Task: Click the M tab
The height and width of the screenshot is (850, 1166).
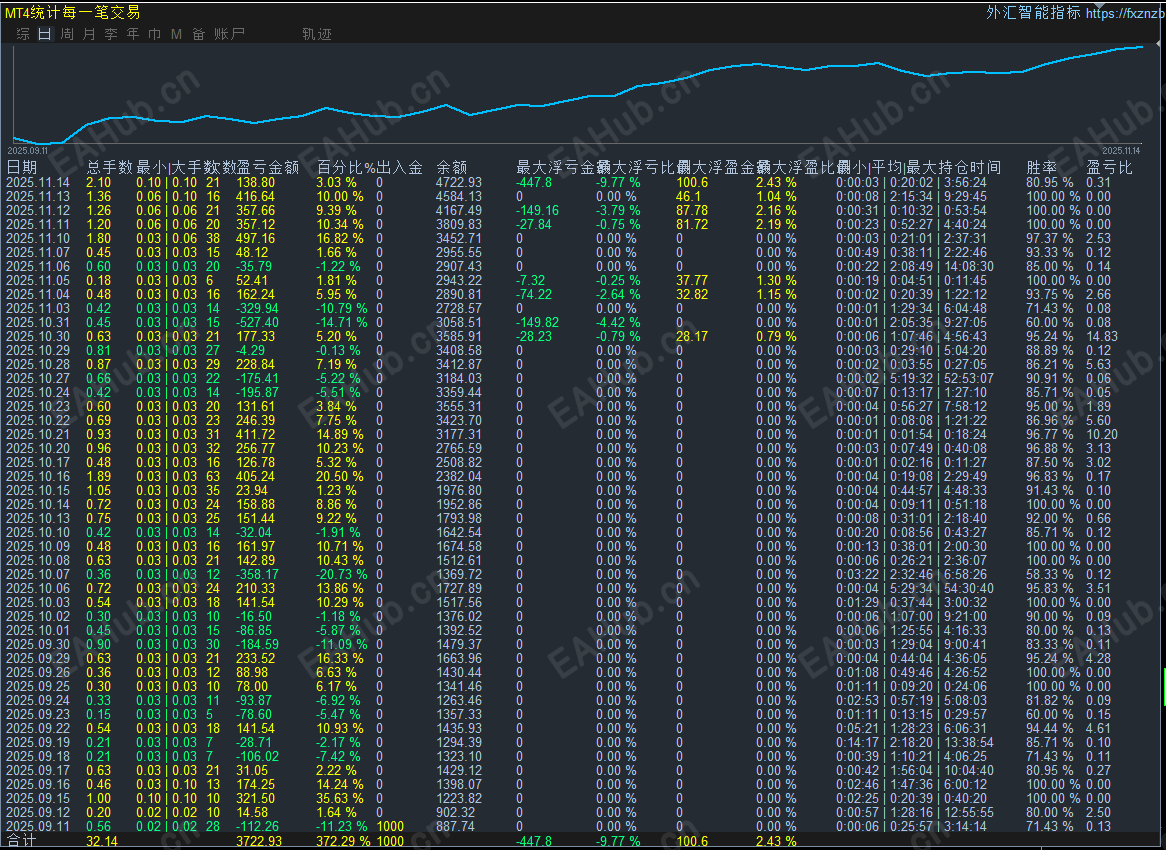Action: pyautogui.click(x=177, y=34)
